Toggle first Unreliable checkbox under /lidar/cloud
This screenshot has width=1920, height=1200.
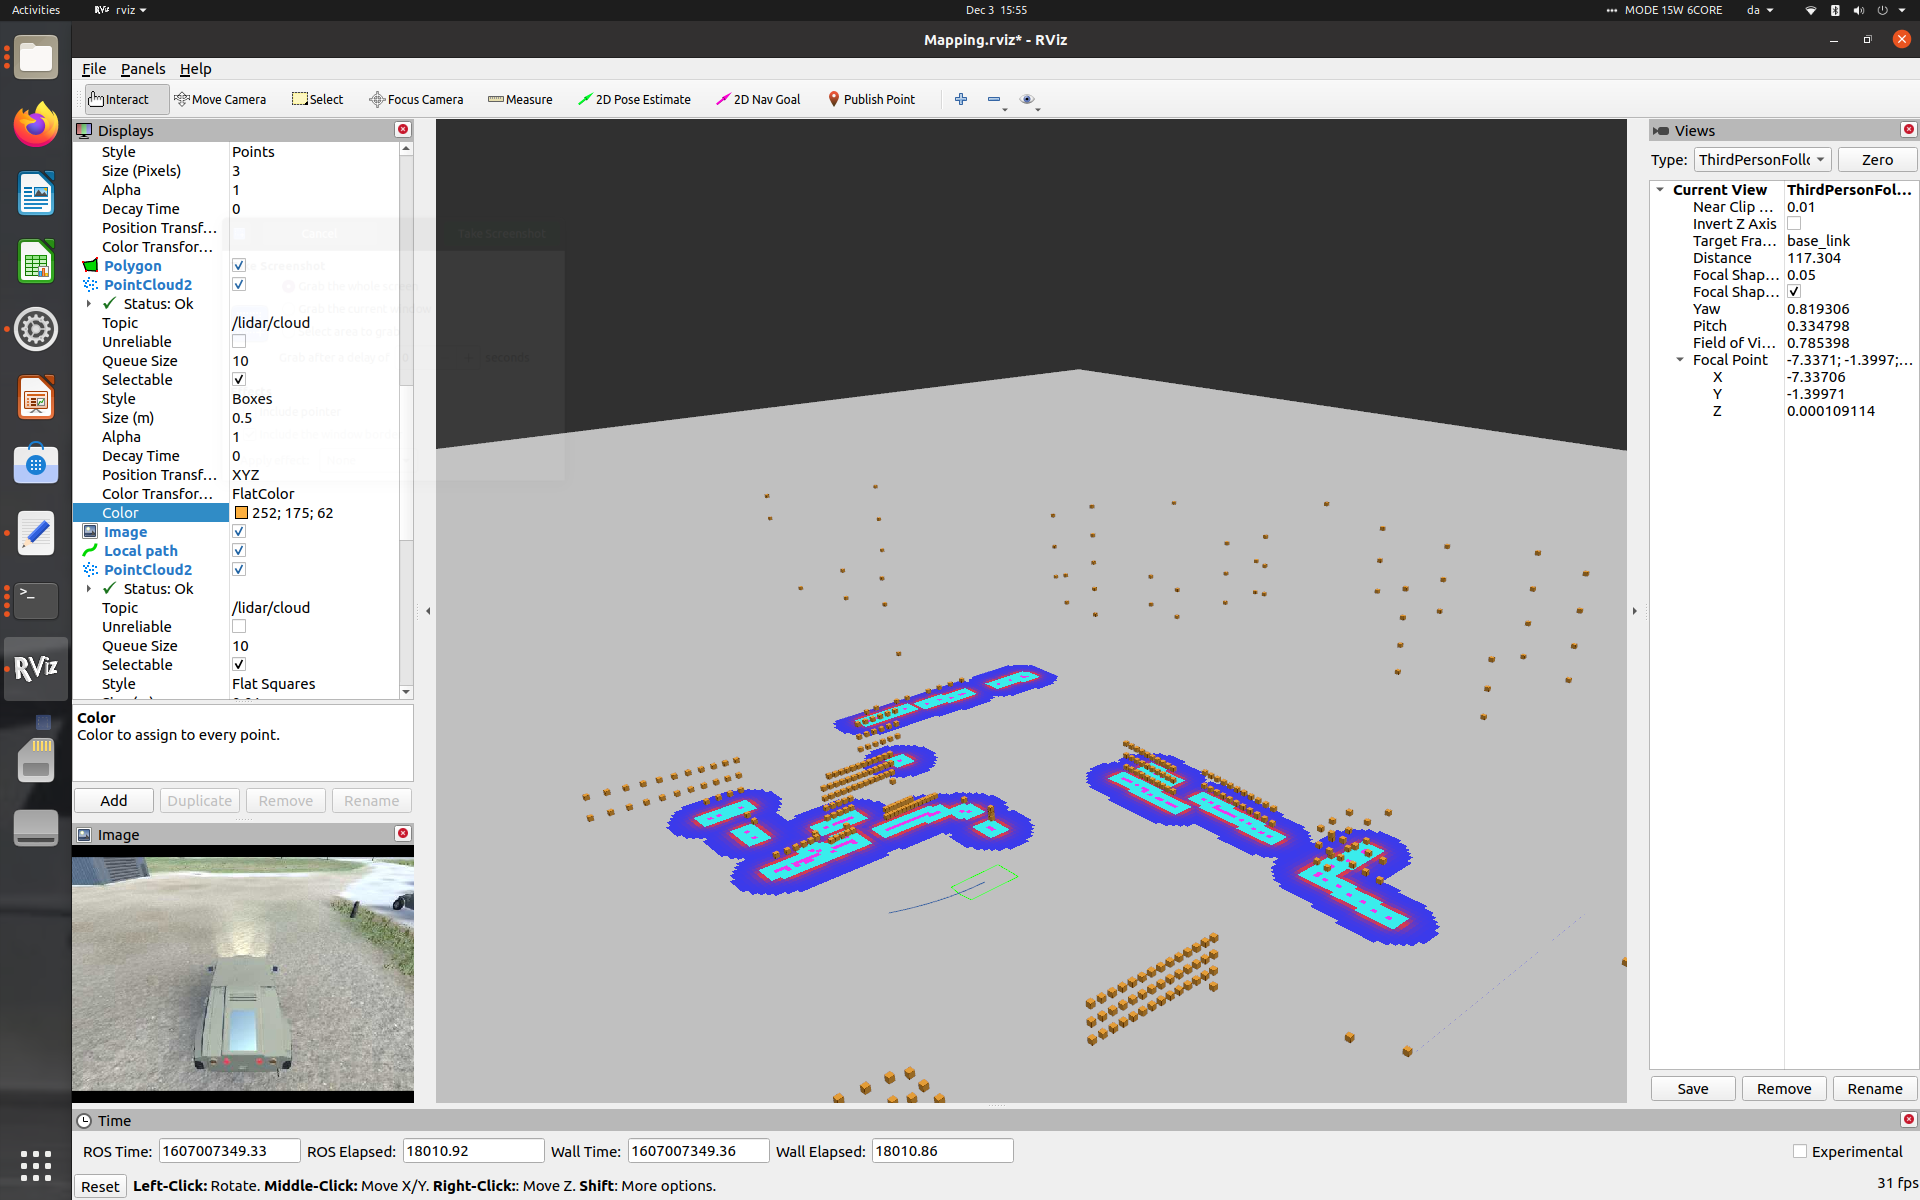coord(239,342)
